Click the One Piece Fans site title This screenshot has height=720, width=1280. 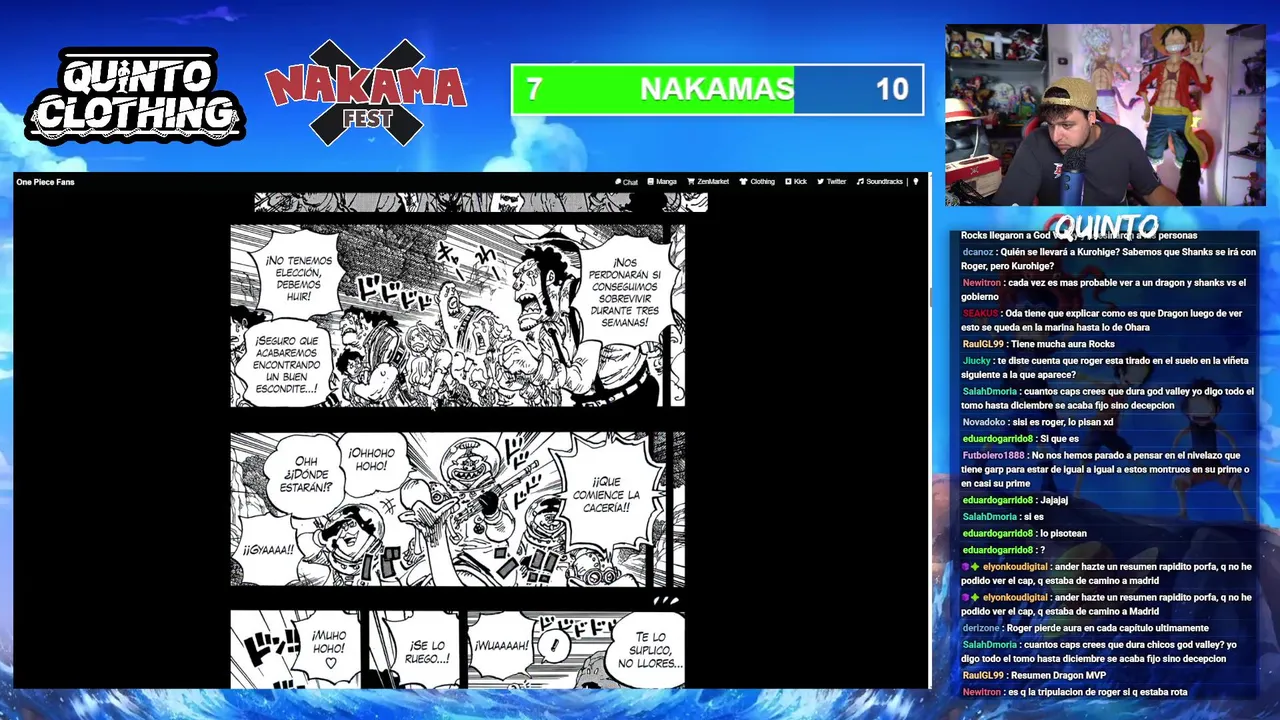pos(45,182)
